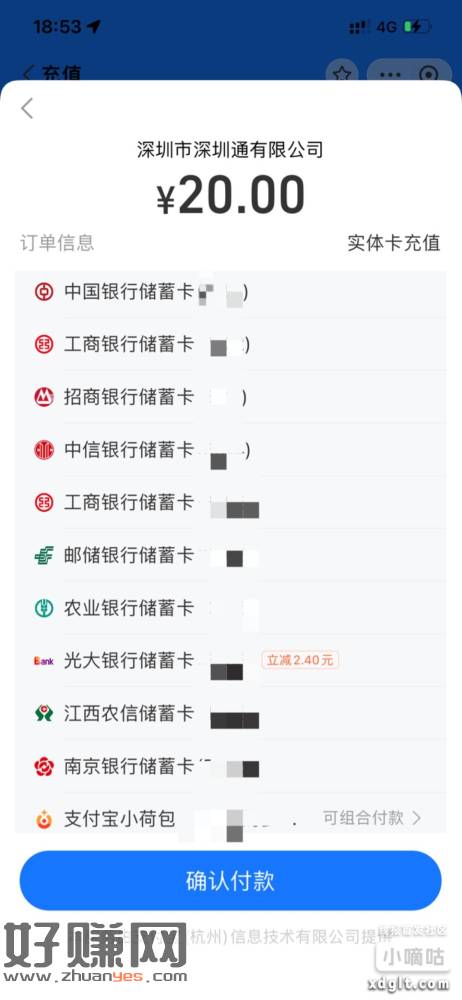Open the three-dots more menu

coord(390,75)
